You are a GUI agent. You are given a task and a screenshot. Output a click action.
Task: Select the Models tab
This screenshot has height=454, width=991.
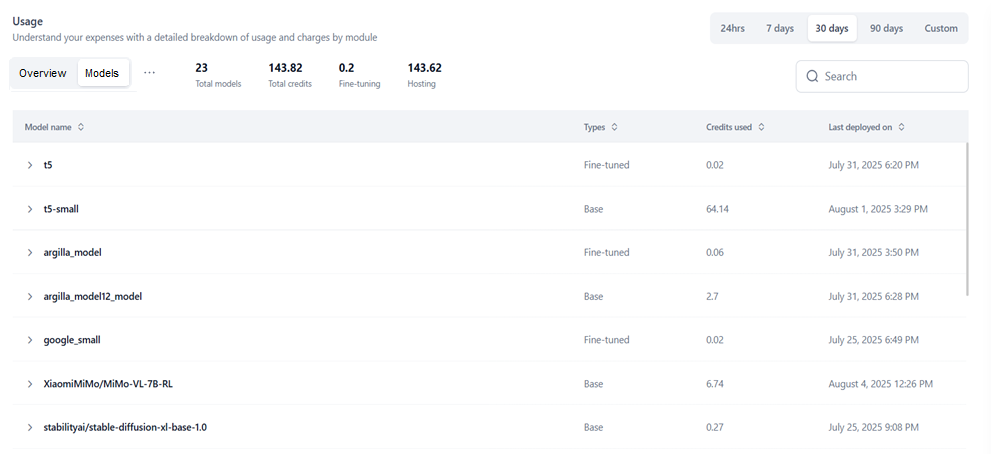point(102,73)
